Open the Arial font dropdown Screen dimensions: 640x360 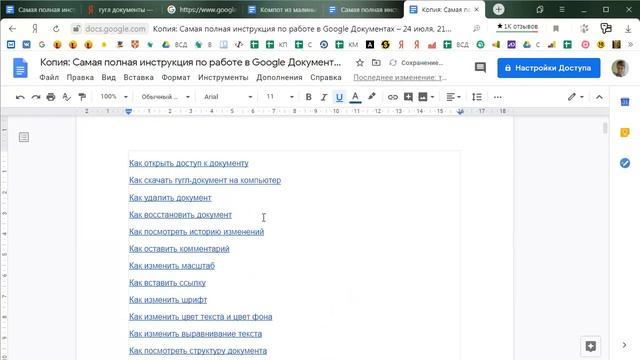[228, 97]
